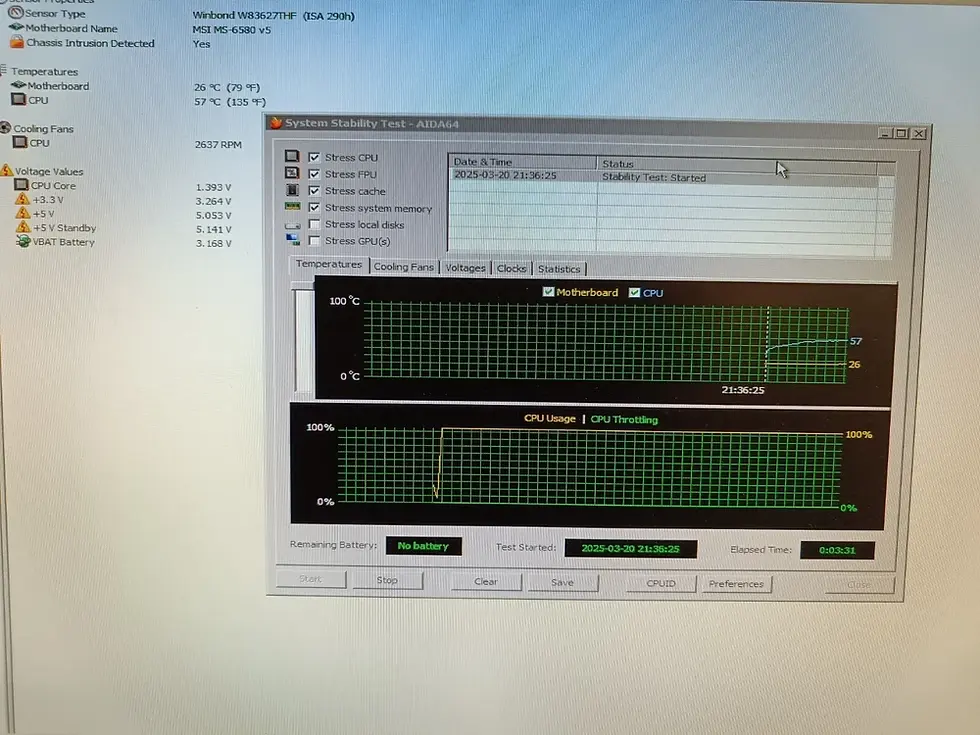Stop the stability test
The width and height of the screenshot is (980, 735).
tap(388, 580)
